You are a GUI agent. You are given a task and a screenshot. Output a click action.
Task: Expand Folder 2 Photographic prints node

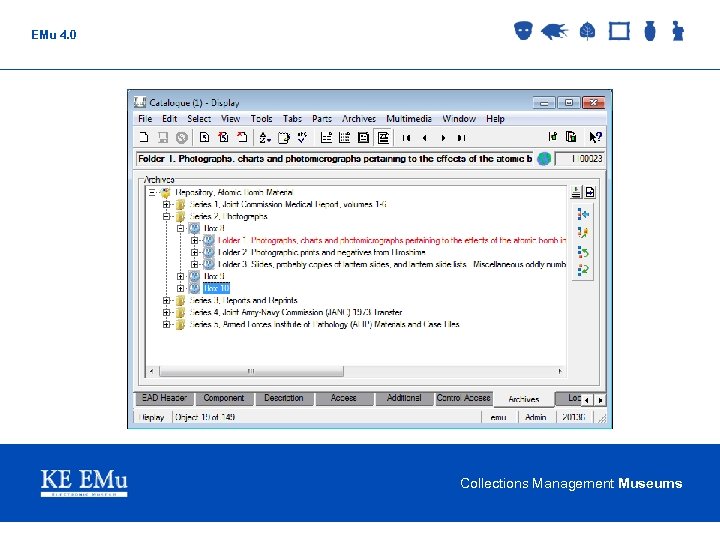(x=195, y=253)
